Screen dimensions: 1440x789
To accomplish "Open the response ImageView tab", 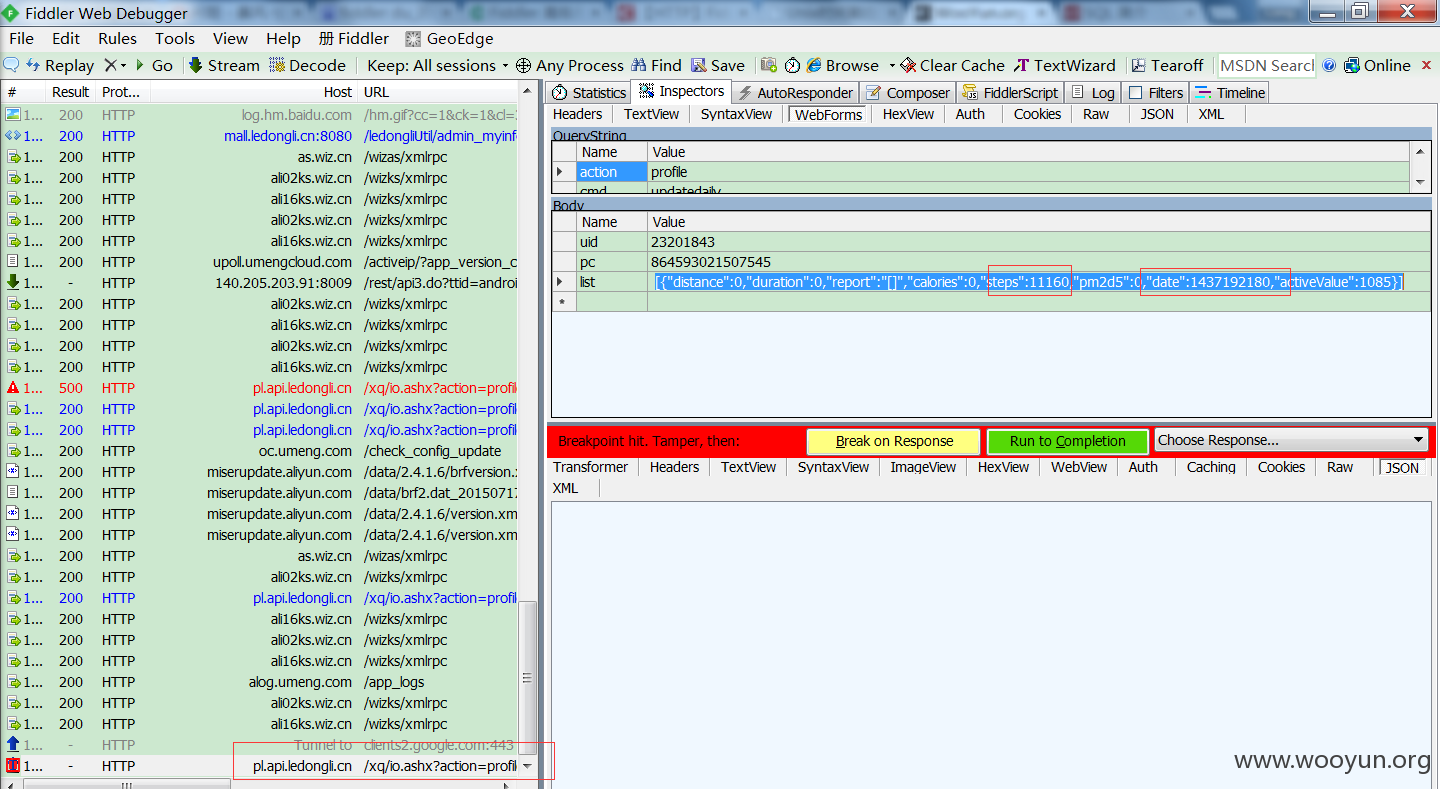I will [x=924, y=467].
